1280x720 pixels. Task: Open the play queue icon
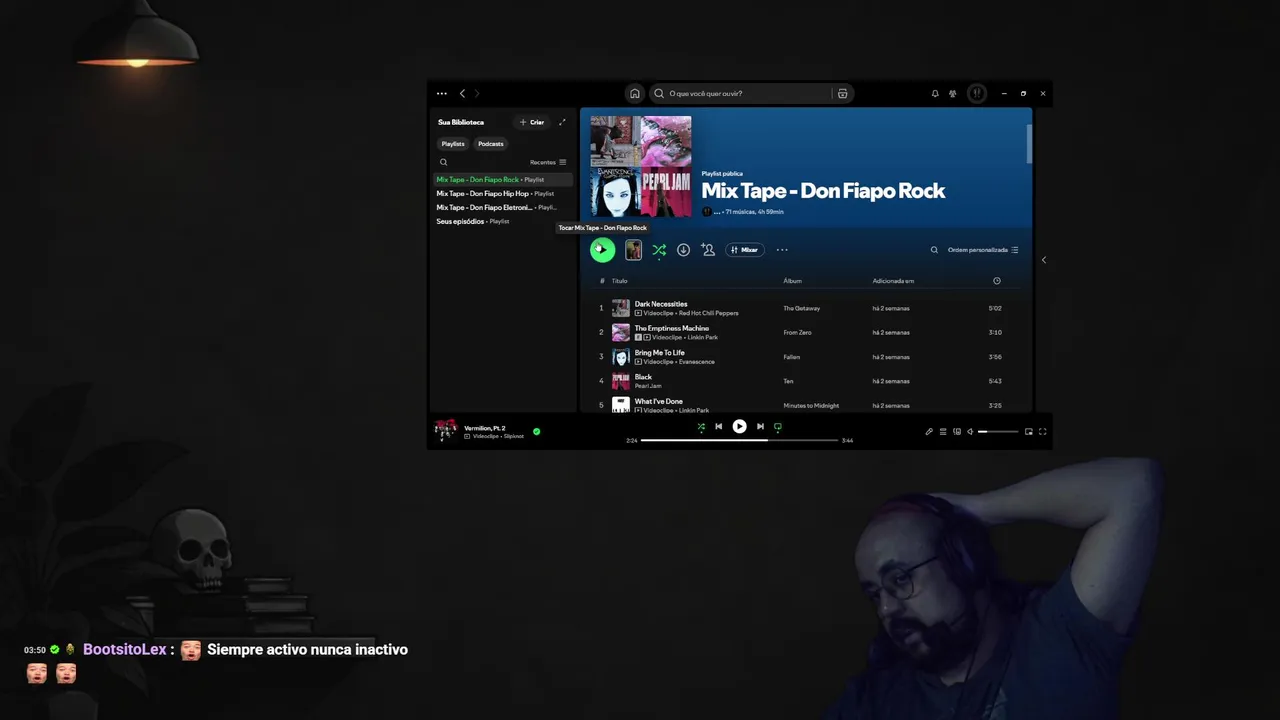point(943,432)
